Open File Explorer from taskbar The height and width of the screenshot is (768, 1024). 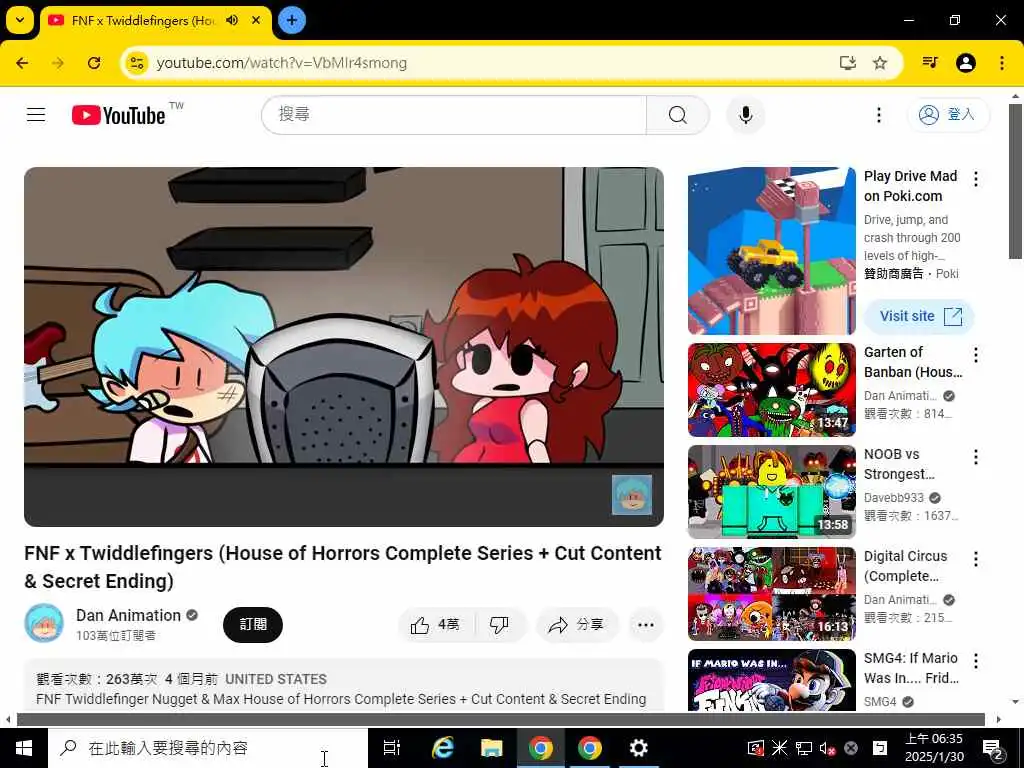[491, 748]
